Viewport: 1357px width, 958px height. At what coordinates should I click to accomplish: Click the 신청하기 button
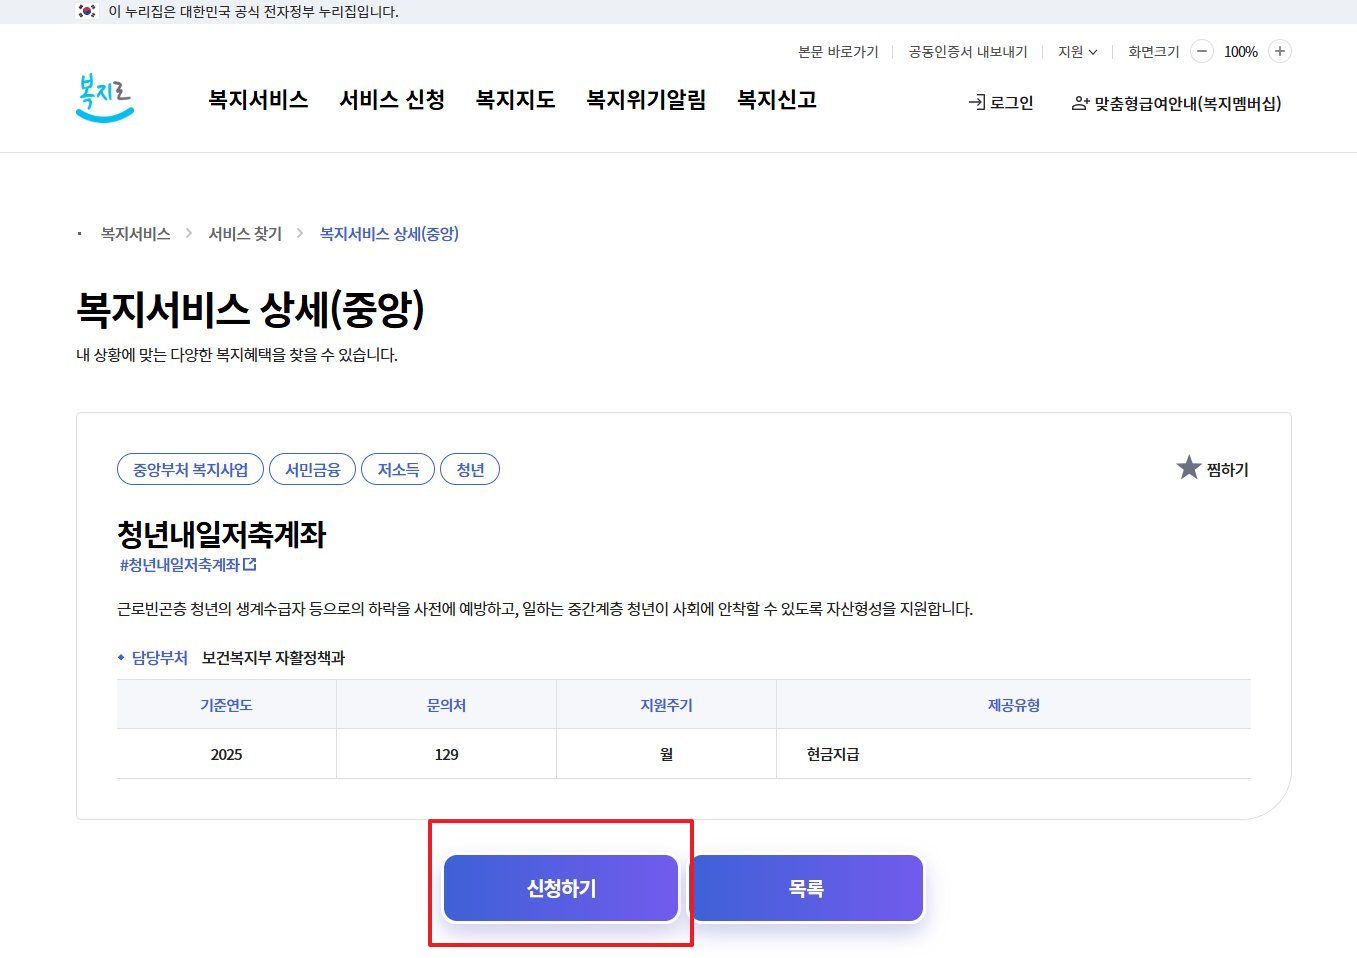pos(561,888)
